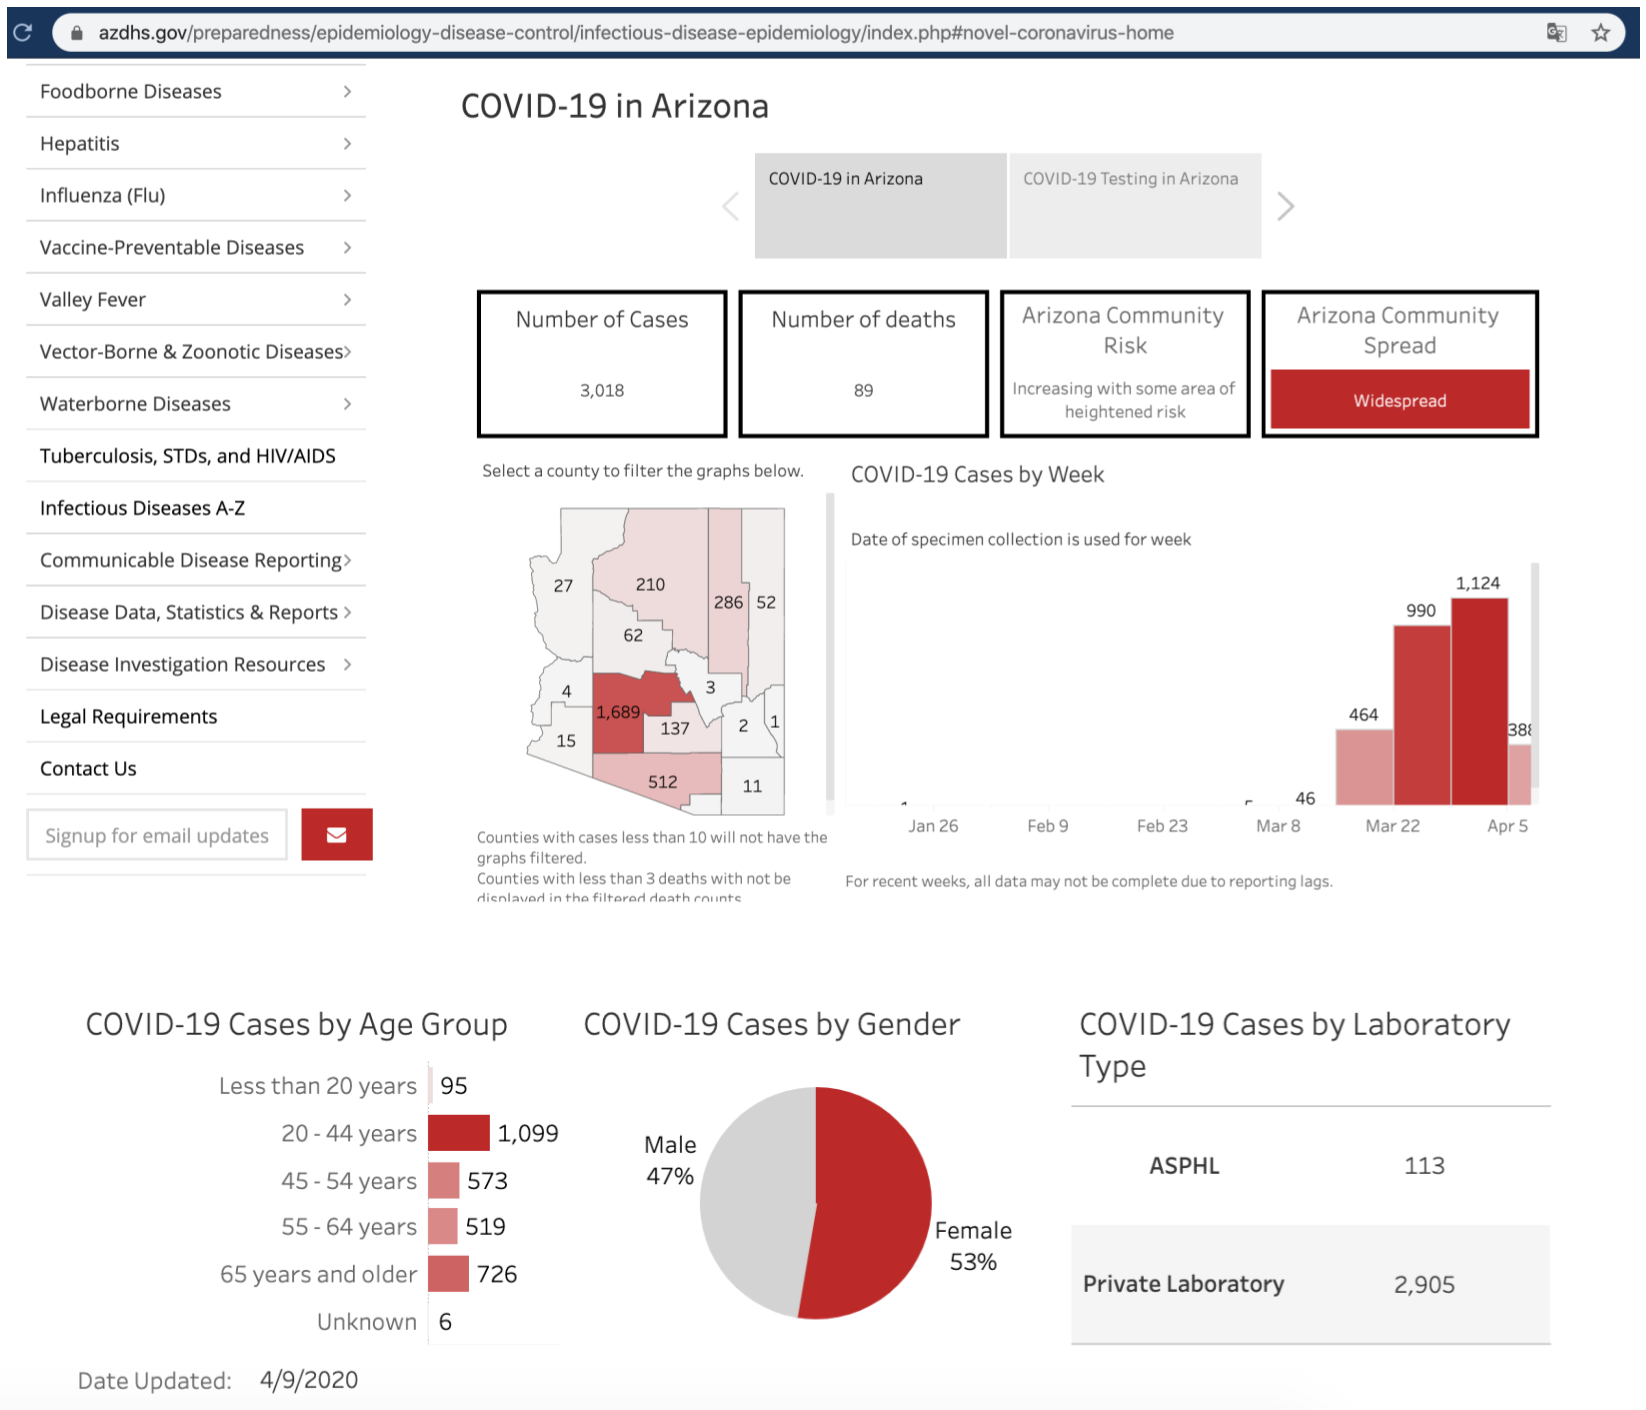Click the 65 years and older bar

click(448, 1274)
